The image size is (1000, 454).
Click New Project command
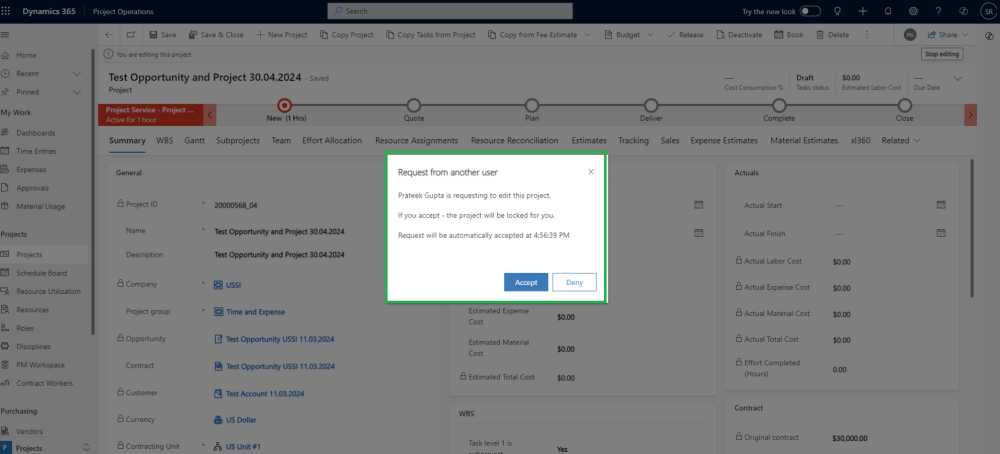pyautogui.click(x=281, y=34)
